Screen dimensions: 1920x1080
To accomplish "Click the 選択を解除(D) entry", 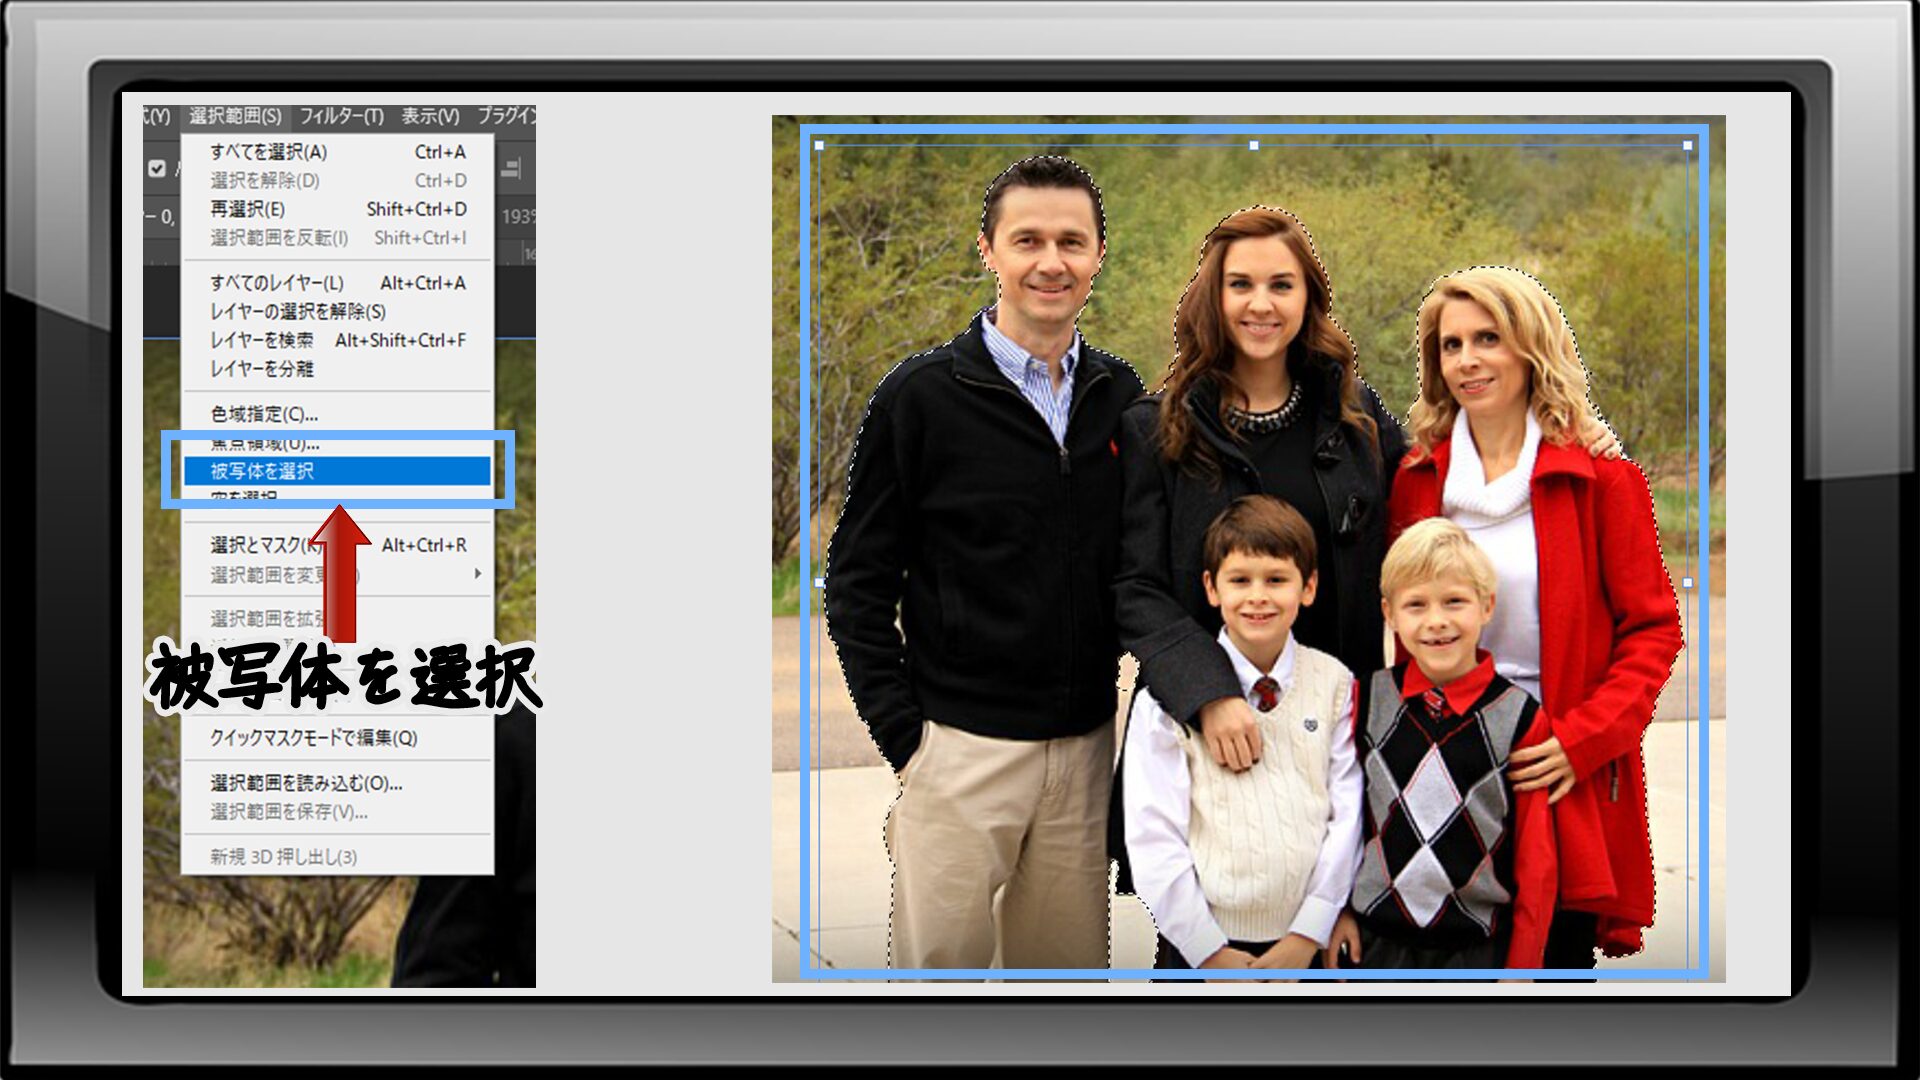I will [338, 181].
